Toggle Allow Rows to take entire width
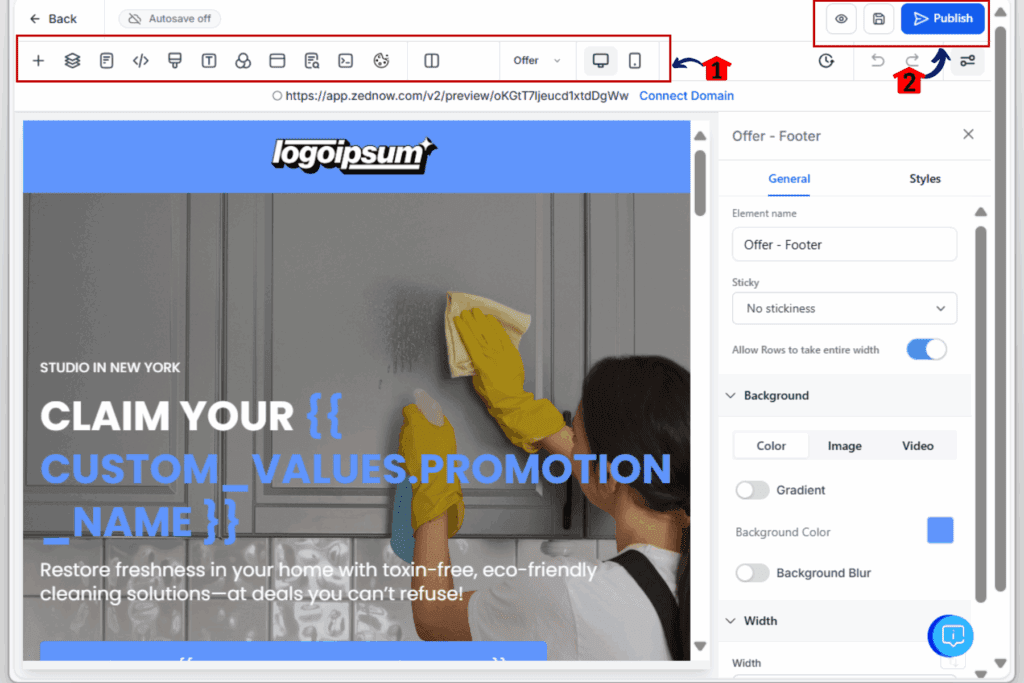Image resolution: width=1024 pixels, height=683 pixels. [x=926, y=350]
